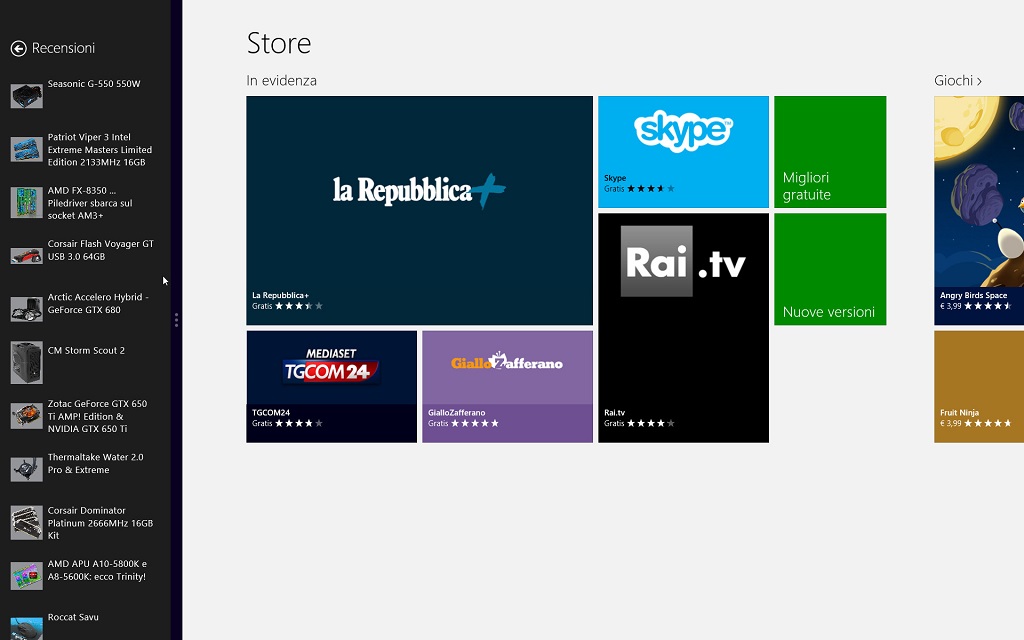1024x640 pixels.
Task: Open the Arctic Accelero Hybrid thumbnail
Action: [x=27, y=309]
